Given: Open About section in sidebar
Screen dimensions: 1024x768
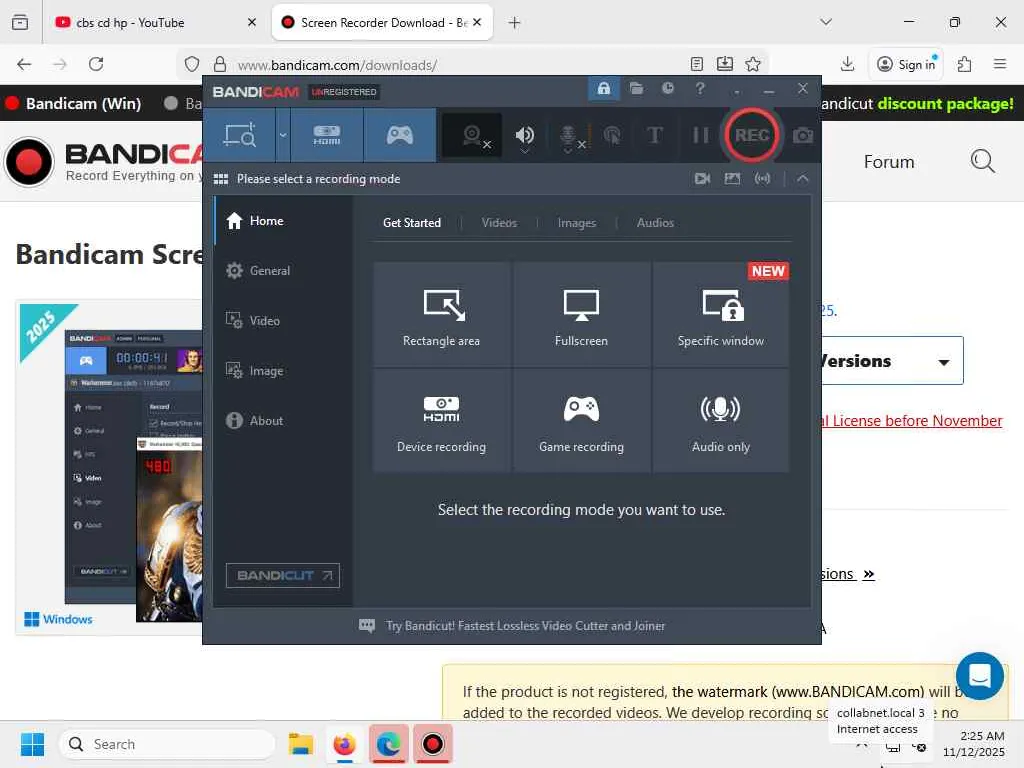Looking at the screenshot, I should tap(283, 421).
